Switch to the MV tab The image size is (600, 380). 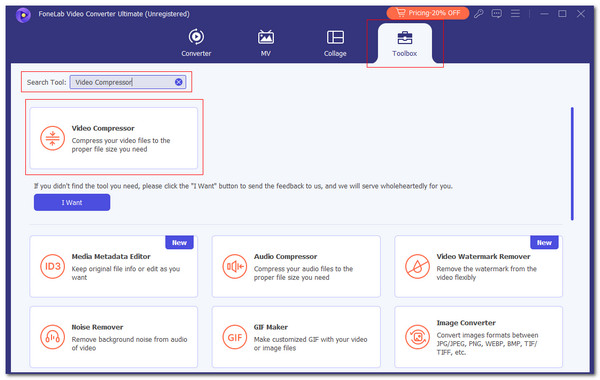point(266,43)
